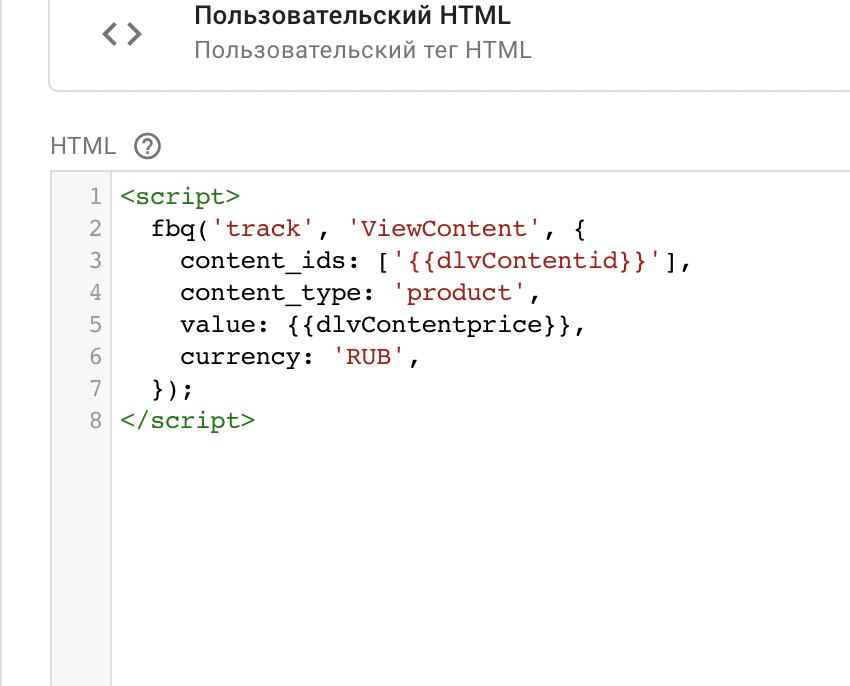The height and width of the screenshot is (686, 850).
Task: Click the closing }); on line 7
Action: [172, 389]
